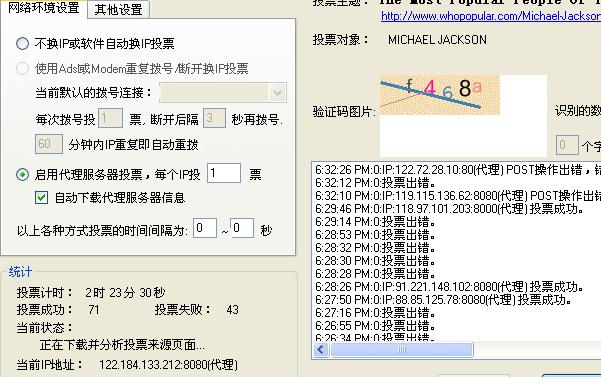
Task: Select log entry 118.97.101.203:8000 投票成功
Action: tap(449, 209)
